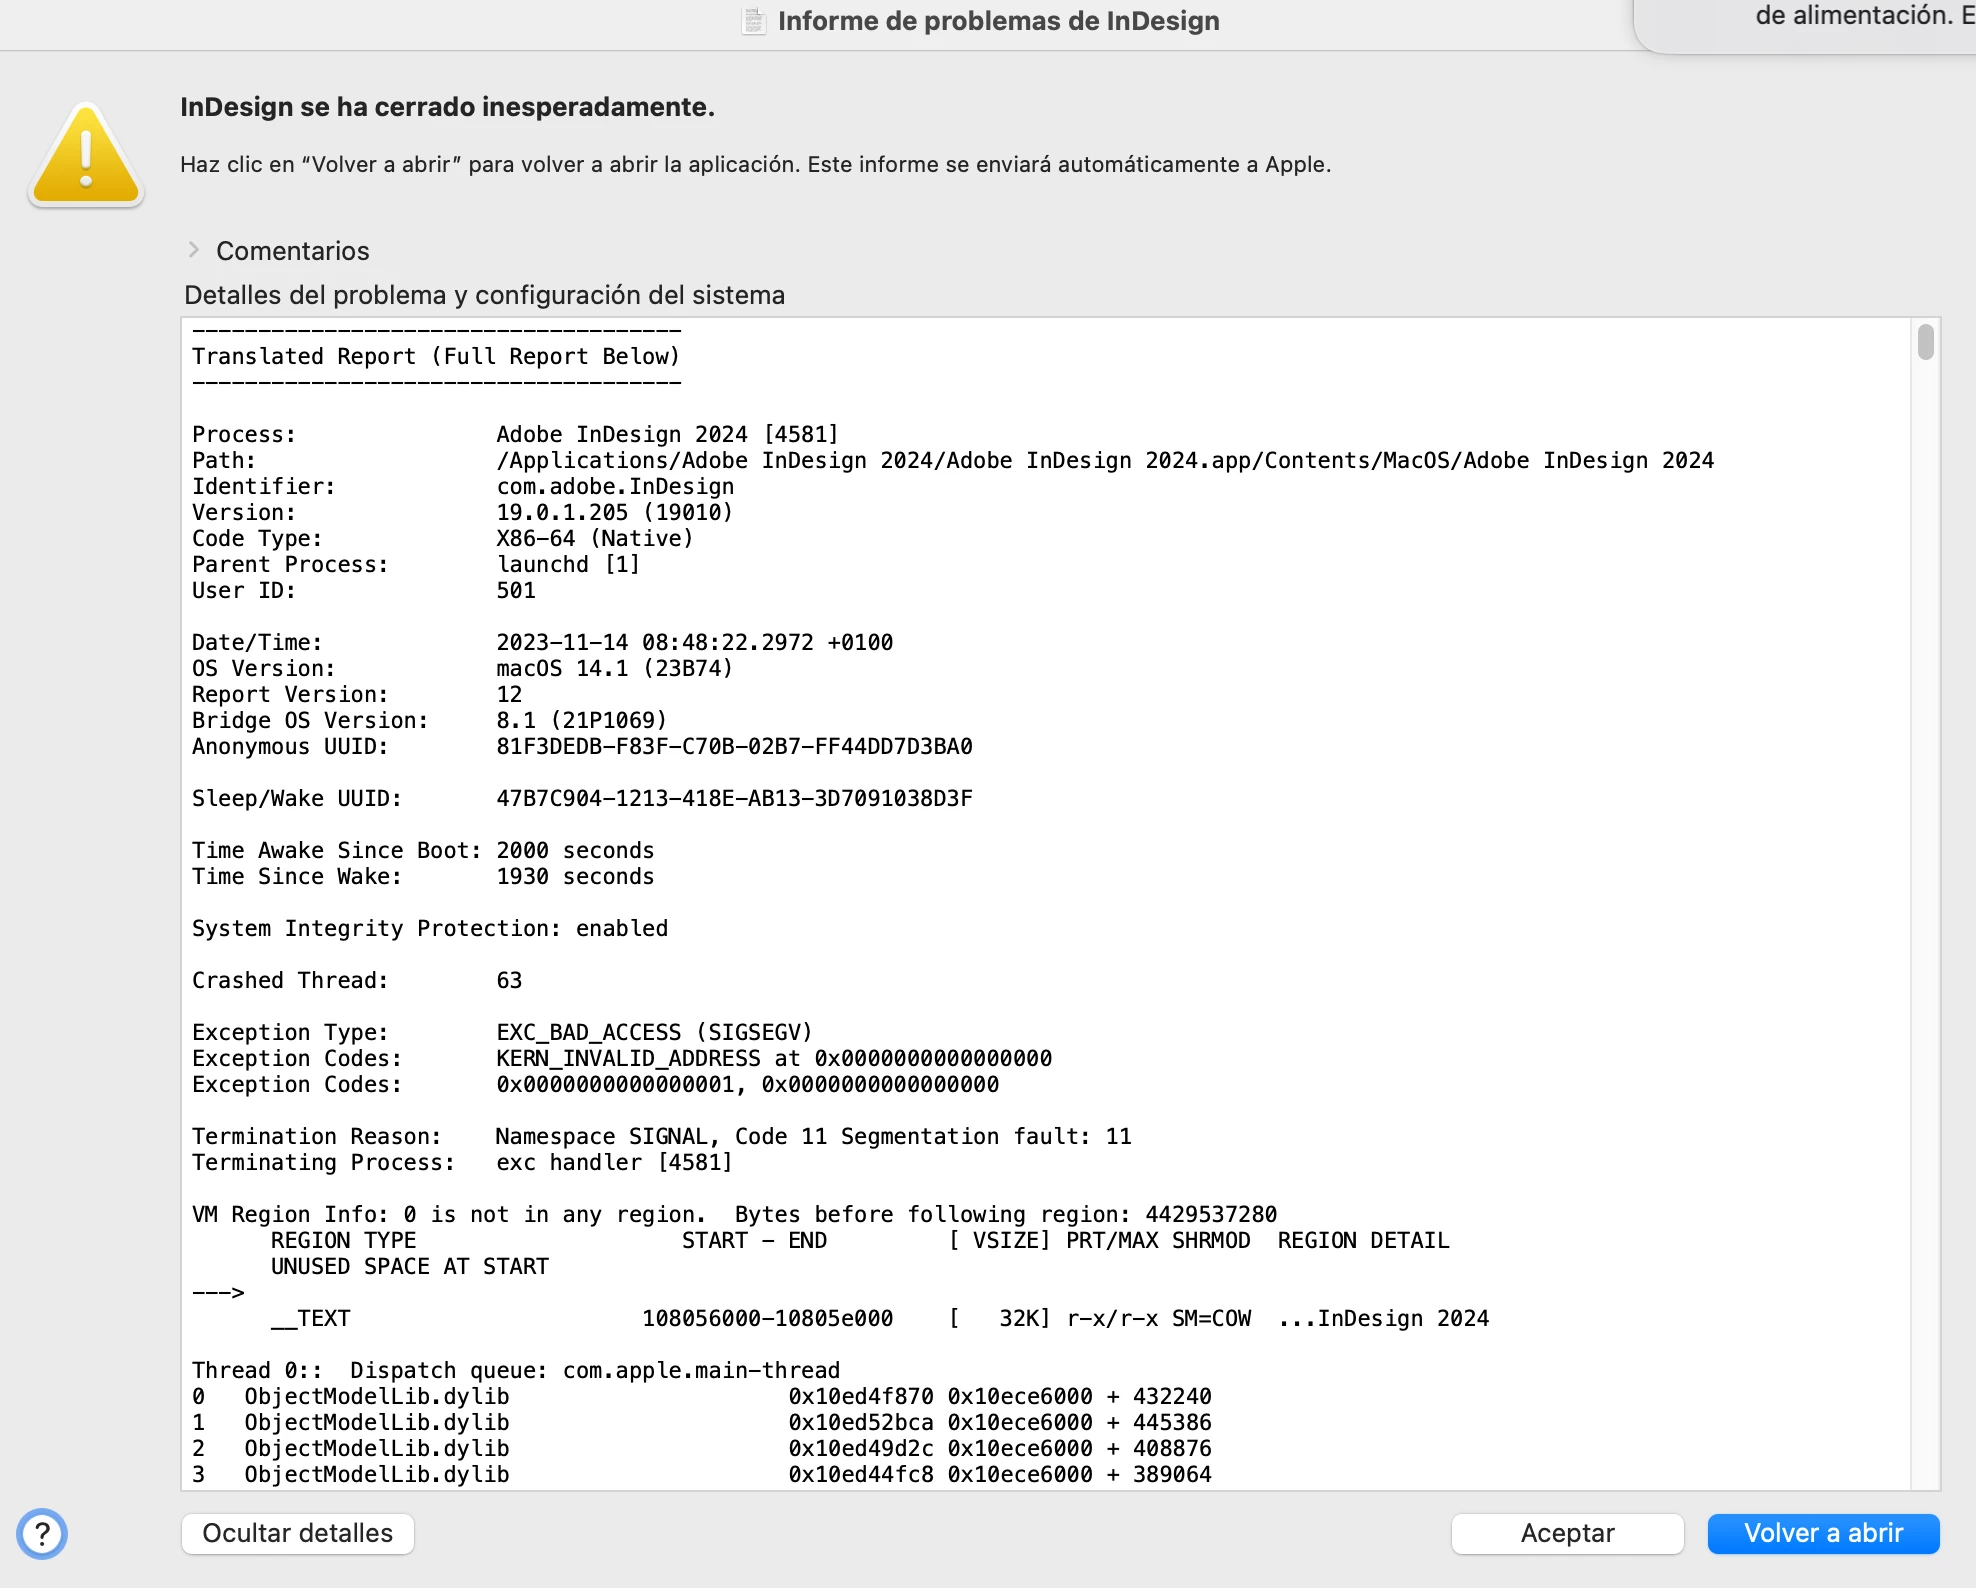The image size is (1976, 1588).
Task: Click the power notification banner at top right
Action: click(1850, 20)
